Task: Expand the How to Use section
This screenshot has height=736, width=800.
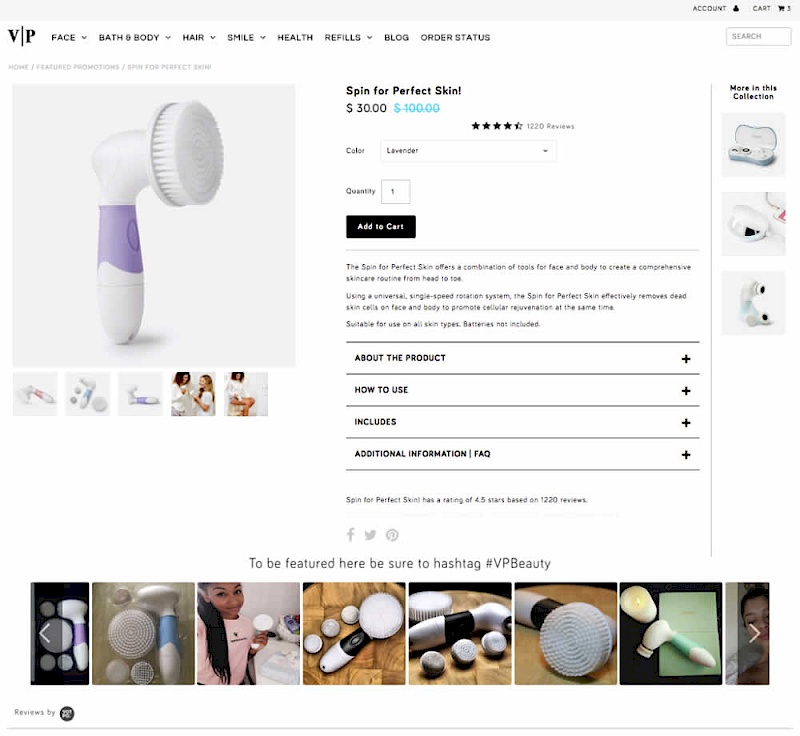Action: pos(522,390)
